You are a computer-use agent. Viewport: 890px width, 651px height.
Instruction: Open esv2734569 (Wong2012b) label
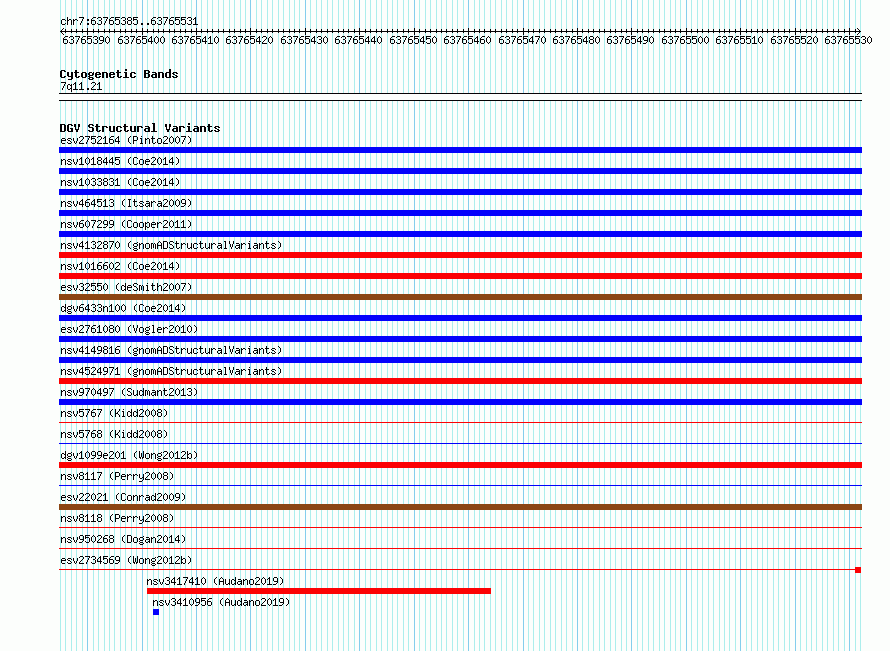point(126,560)
